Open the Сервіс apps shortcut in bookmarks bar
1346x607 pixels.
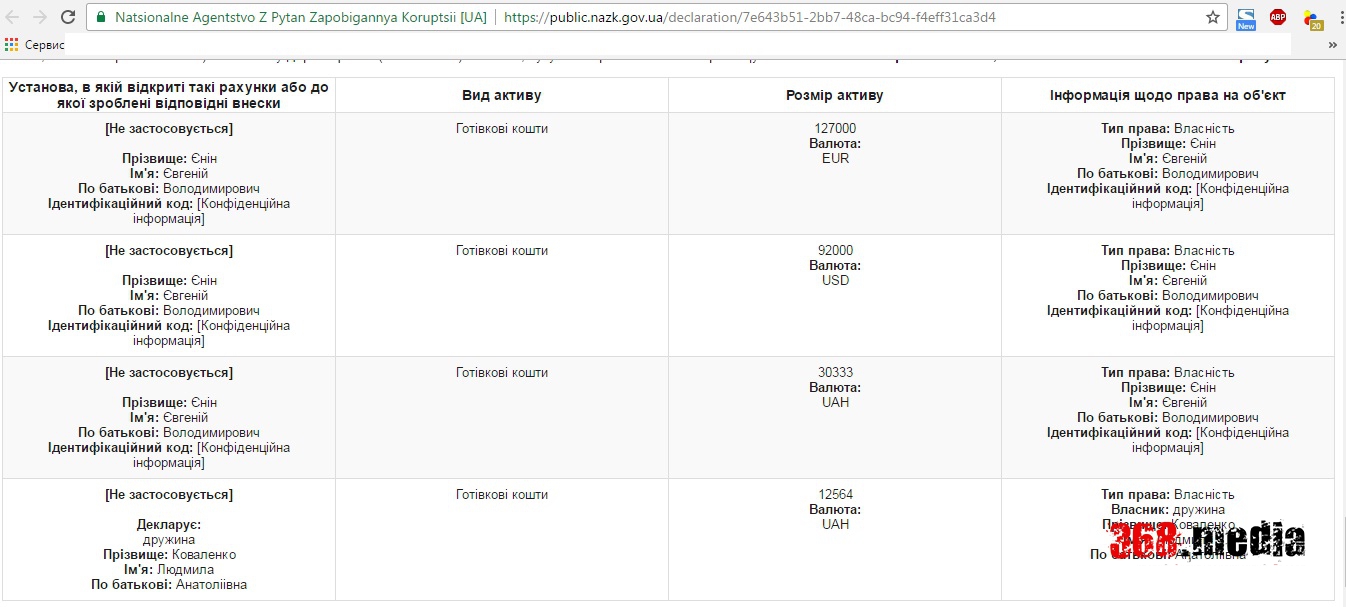(x=35, y=45)
